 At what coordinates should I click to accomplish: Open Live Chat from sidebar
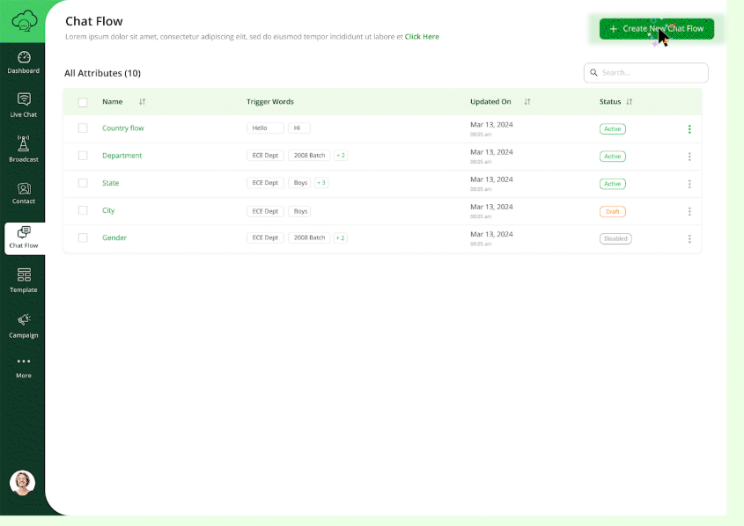pos(24,105)
